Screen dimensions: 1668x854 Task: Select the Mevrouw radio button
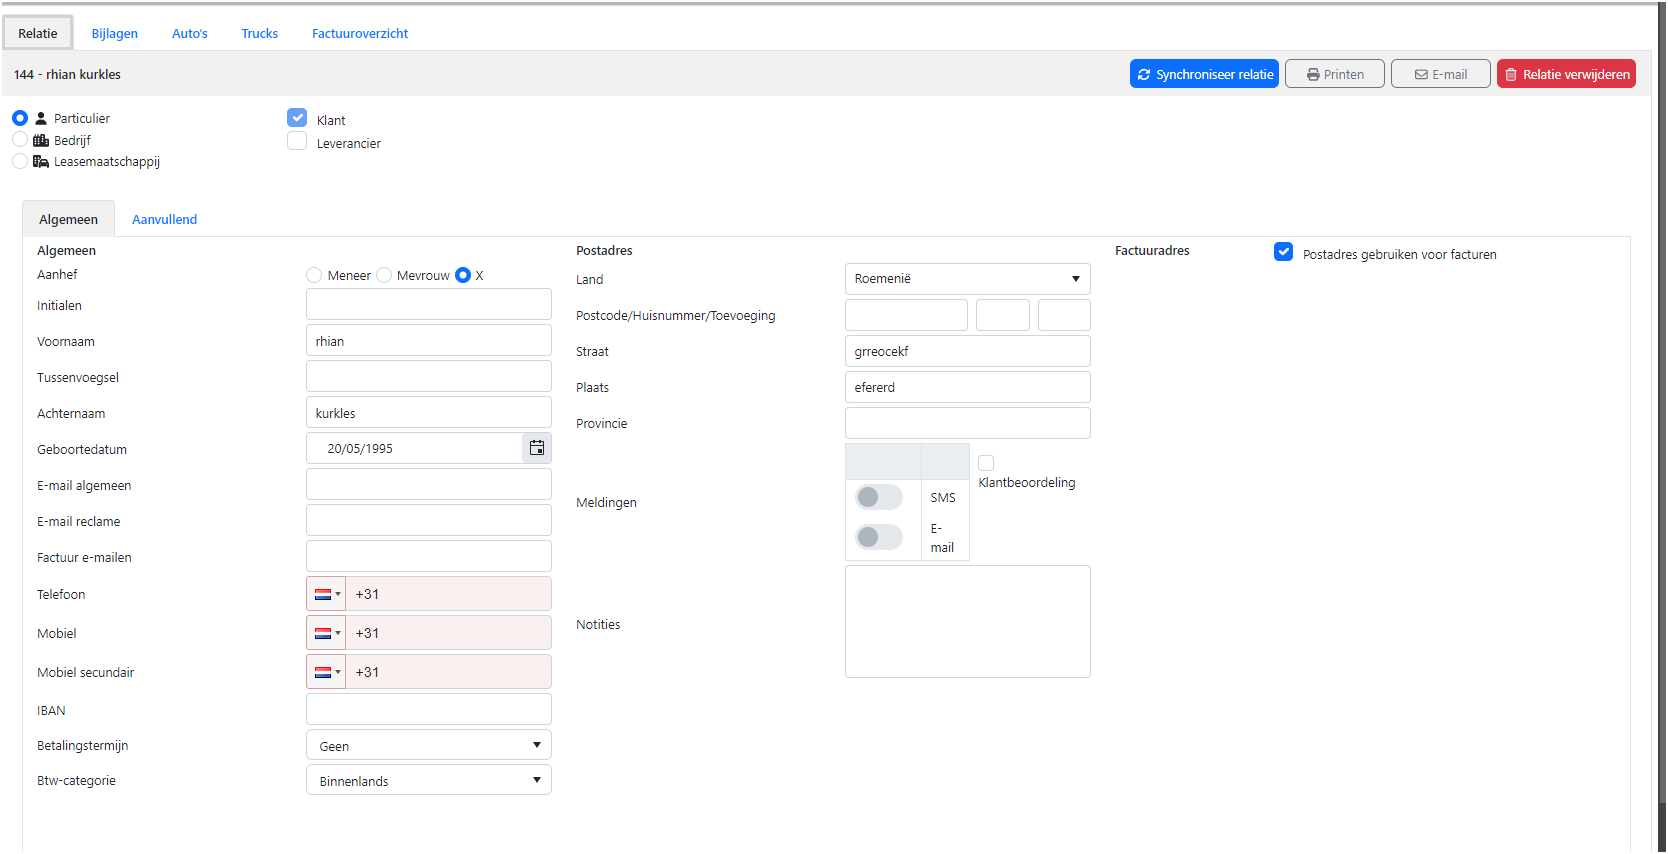385,275
